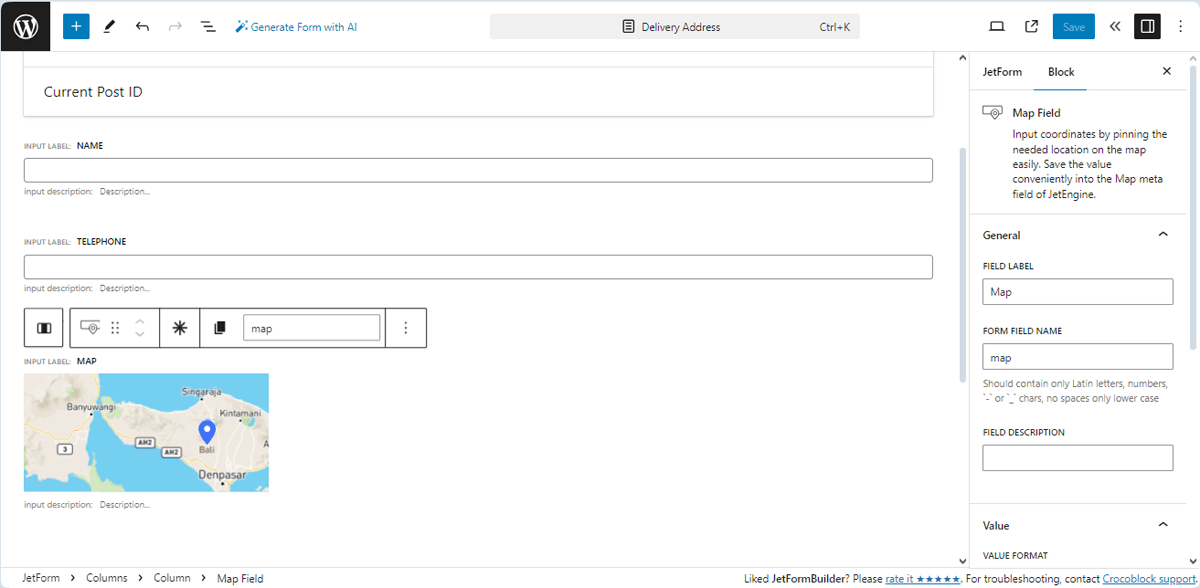The height and width of the screenshot is (588, 1200).
Task: Collapse the Value settings section
Action: [x=1163, y=524]
